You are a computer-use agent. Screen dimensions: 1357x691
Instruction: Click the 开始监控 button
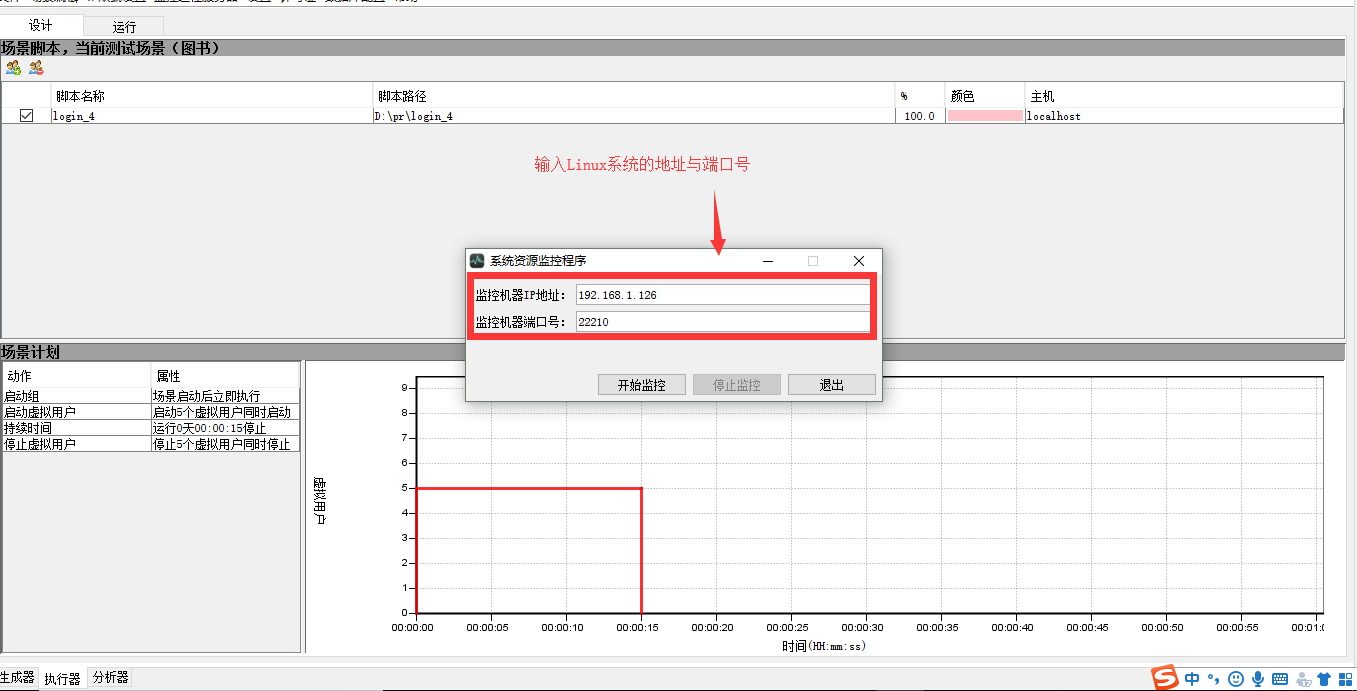[x=641, y=385]
